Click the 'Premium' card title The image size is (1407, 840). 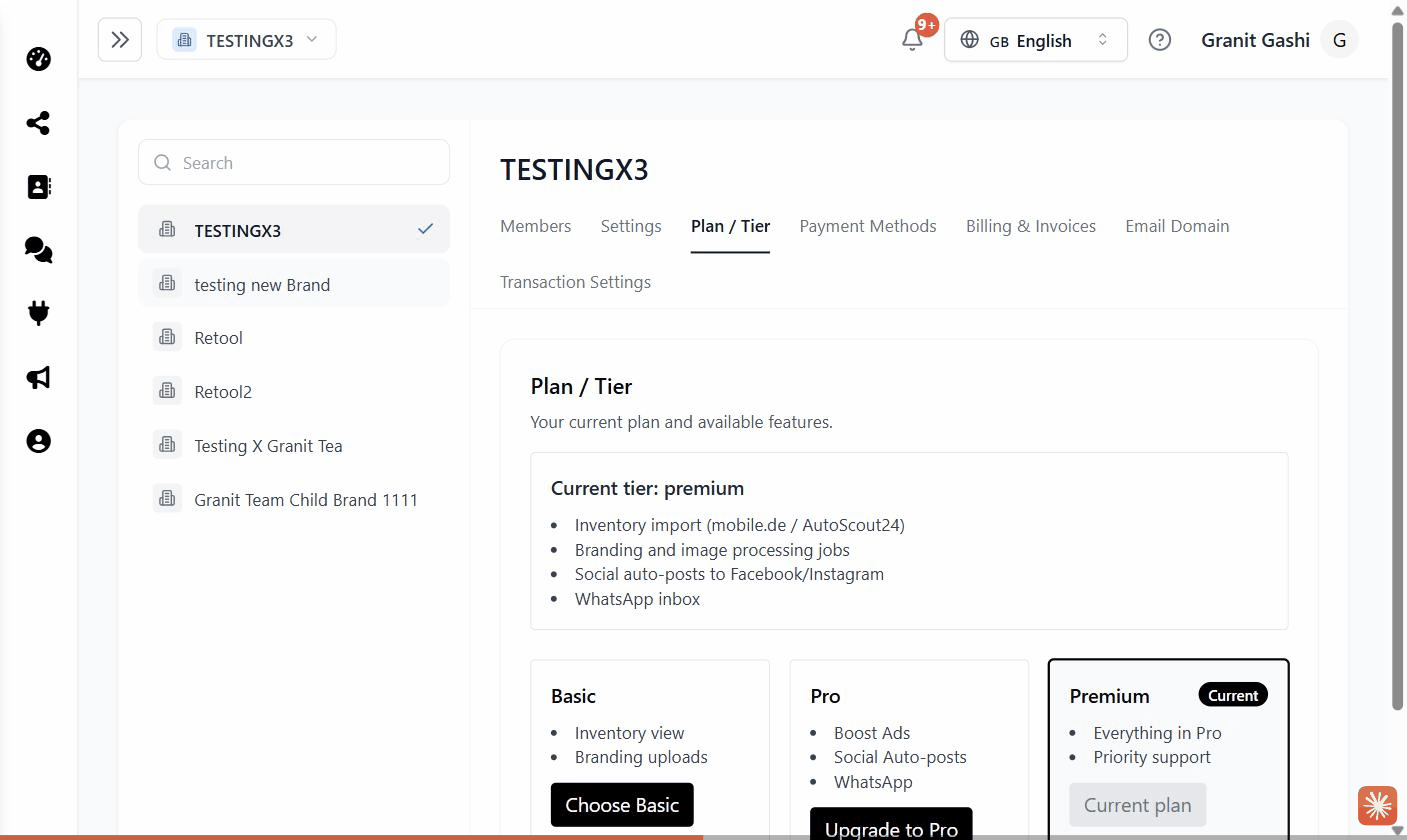[x=1109, y=696]
